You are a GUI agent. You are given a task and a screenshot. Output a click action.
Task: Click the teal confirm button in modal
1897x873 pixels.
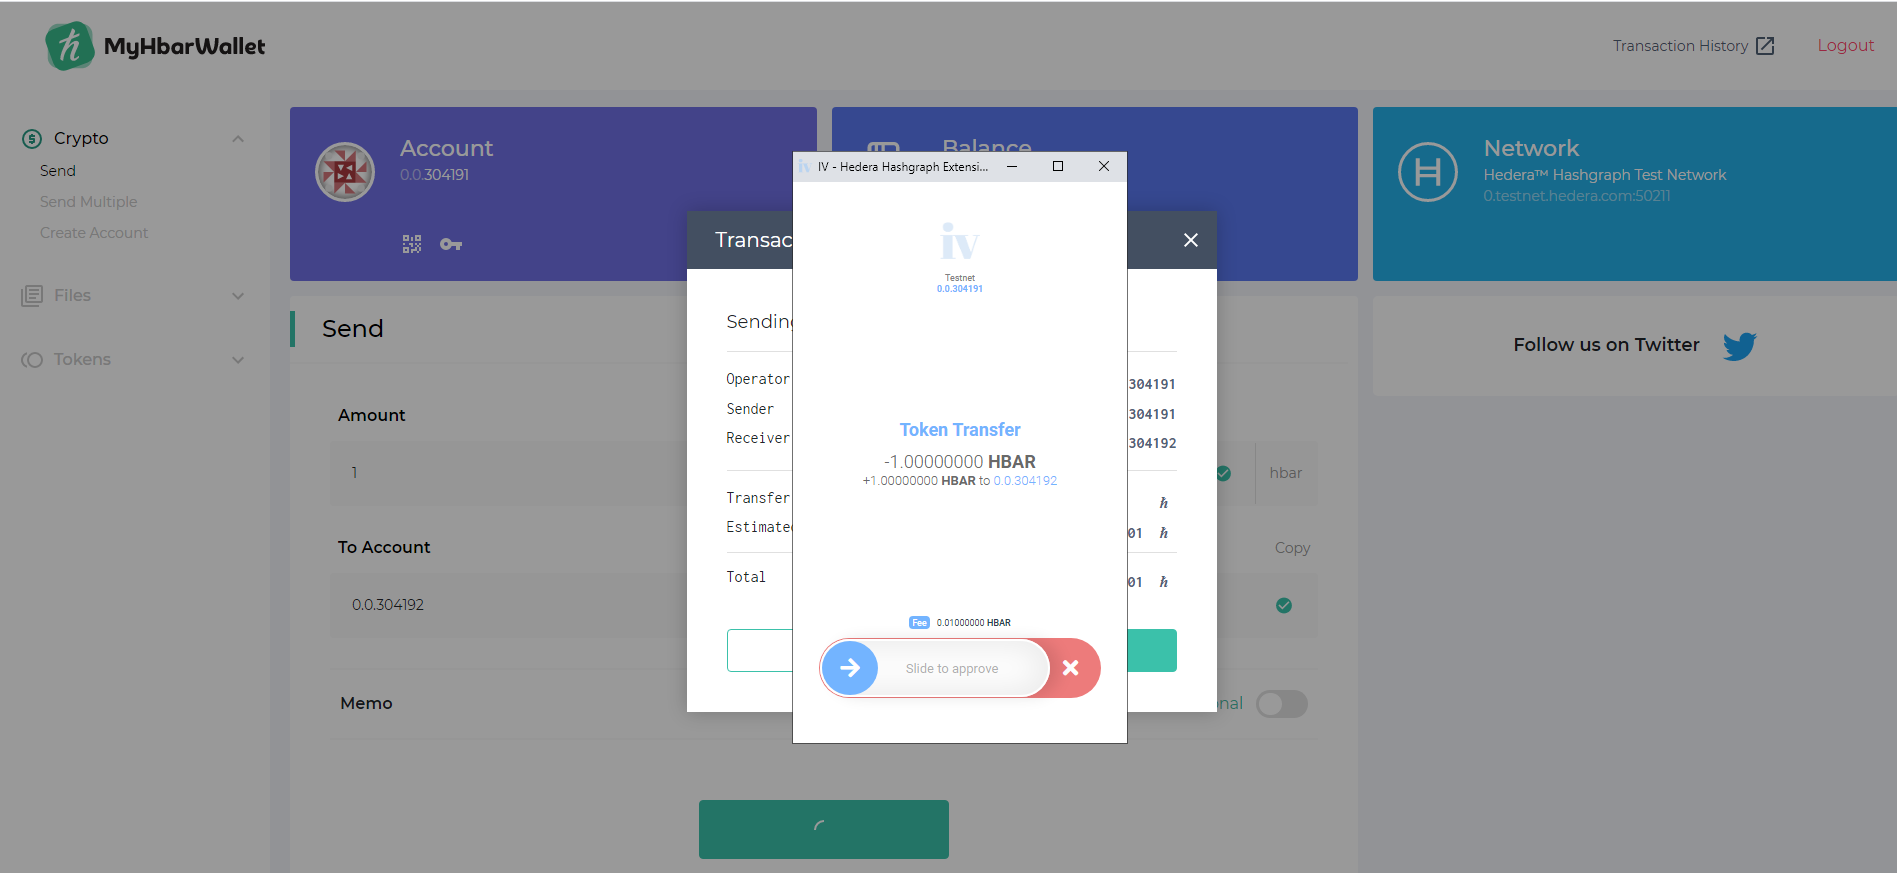pyautogui.click(x=1152, y=650)
